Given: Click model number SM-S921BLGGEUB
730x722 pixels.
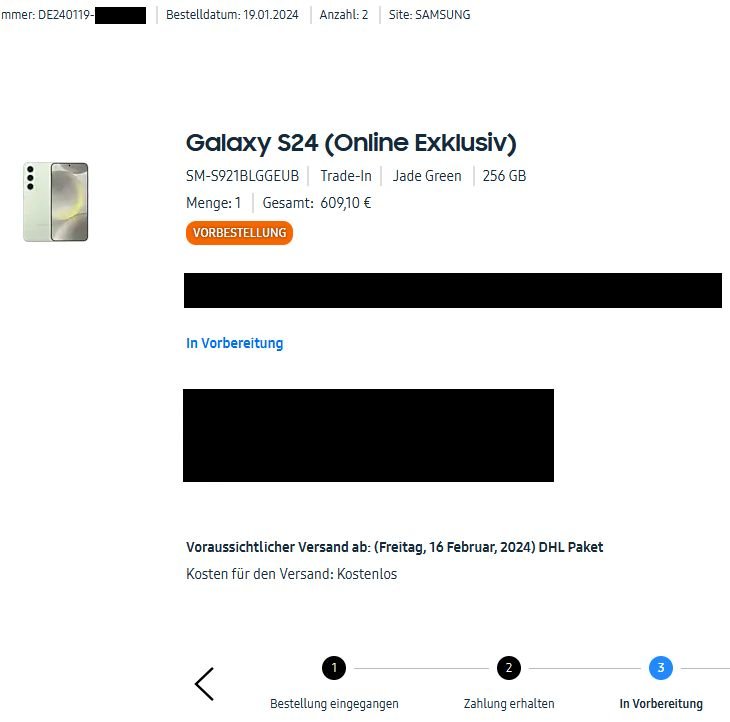Looking at the screenshot, I should pyautogui.click(x=242, y=176).
